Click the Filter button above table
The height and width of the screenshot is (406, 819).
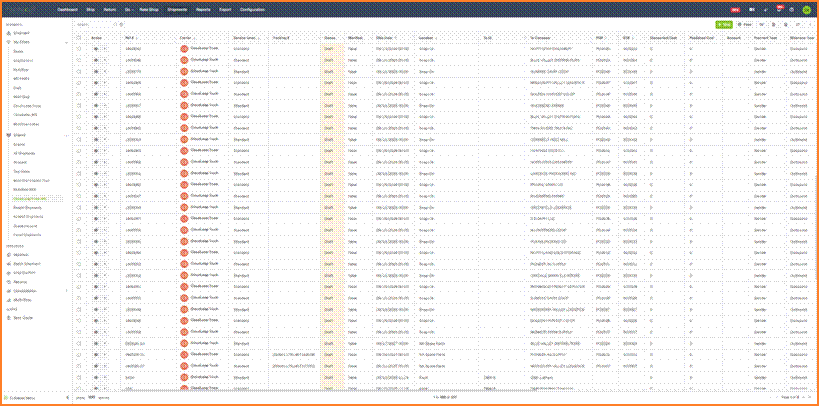point(745,24)
